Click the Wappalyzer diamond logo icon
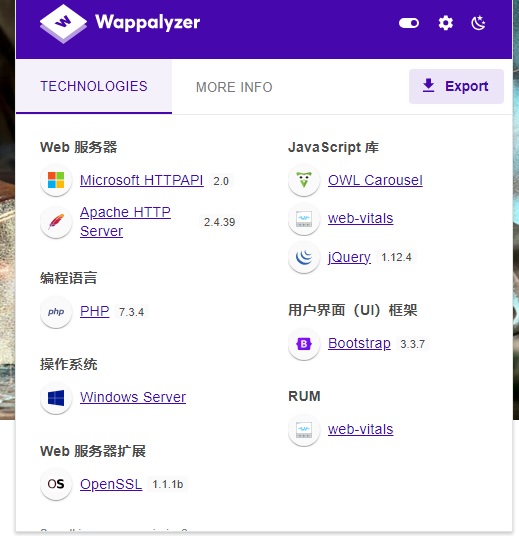Screen dimensions: 519x536 point(63,23)
